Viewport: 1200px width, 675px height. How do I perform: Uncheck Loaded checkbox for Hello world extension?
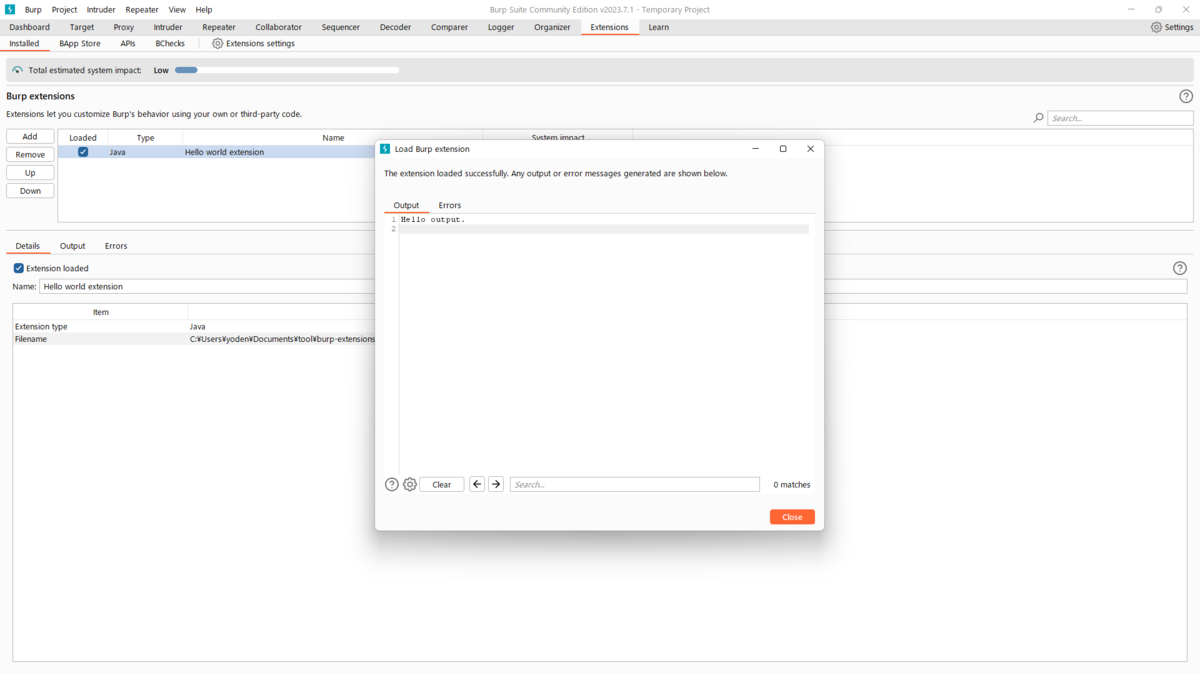[x=83, y=152]
